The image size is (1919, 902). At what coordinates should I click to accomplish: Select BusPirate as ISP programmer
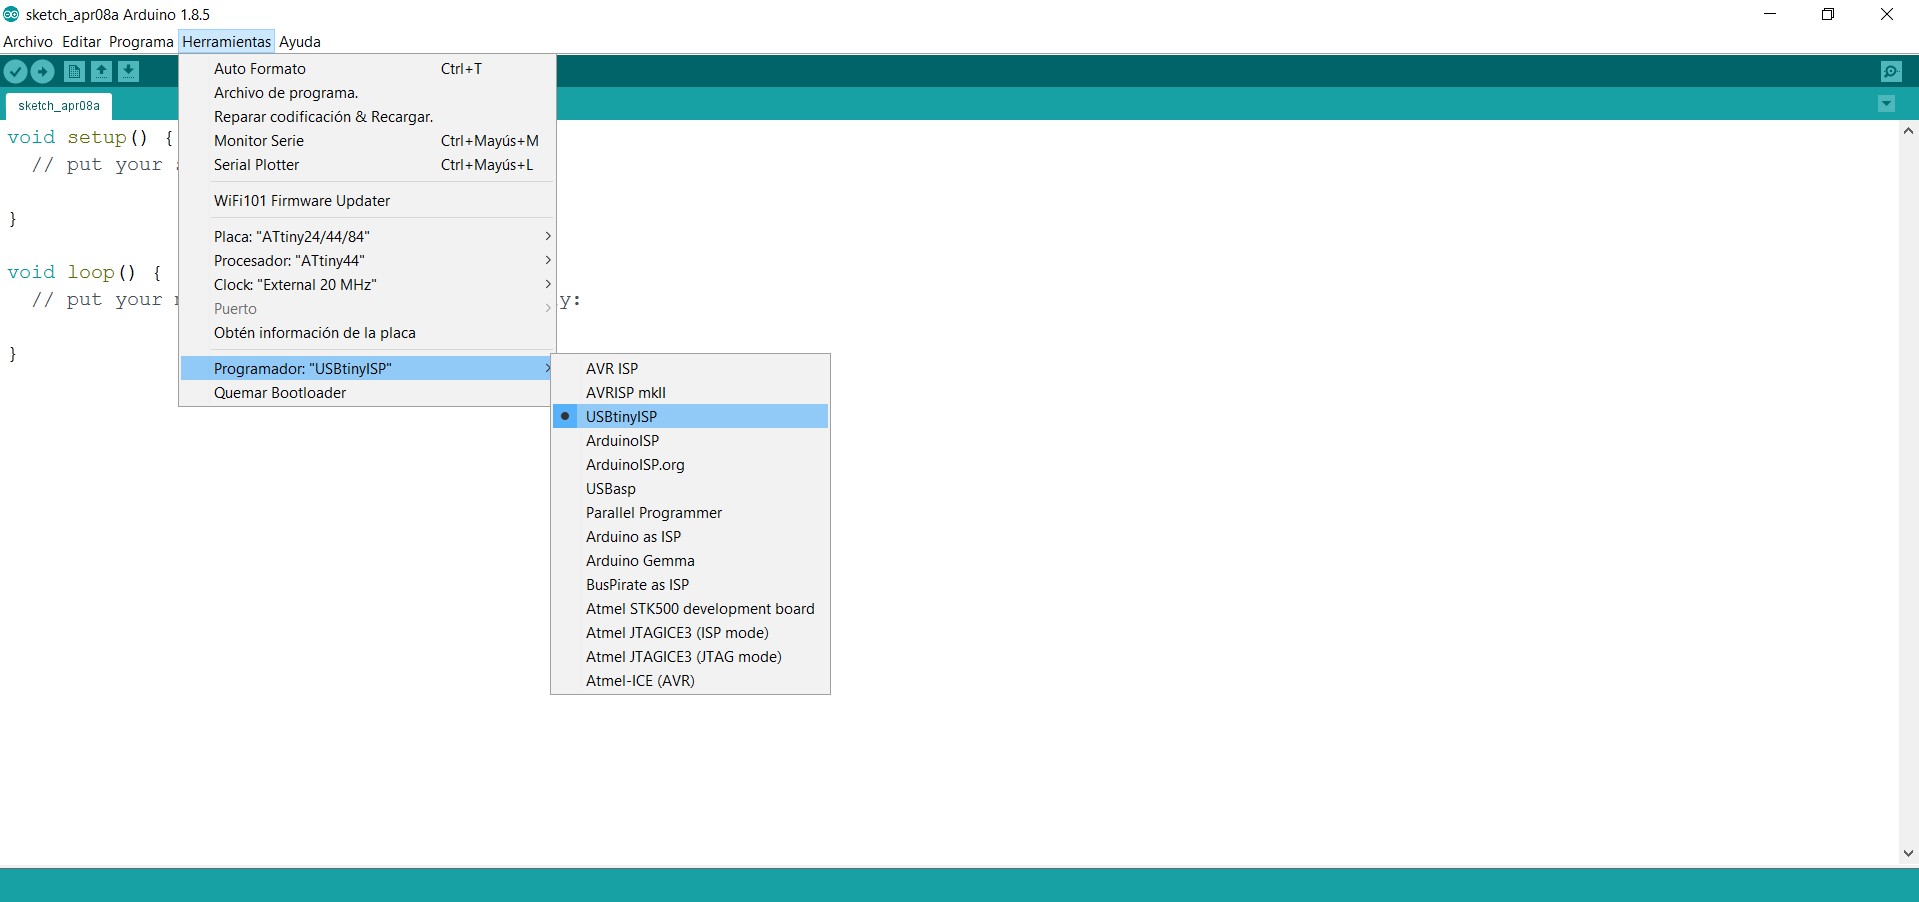690,584
